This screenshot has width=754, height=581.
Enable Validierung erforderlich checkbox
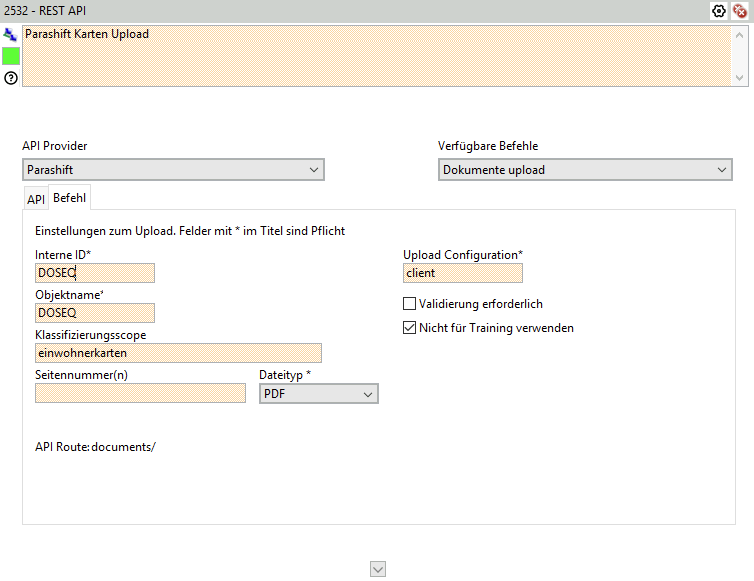click(x=409, y=304)
